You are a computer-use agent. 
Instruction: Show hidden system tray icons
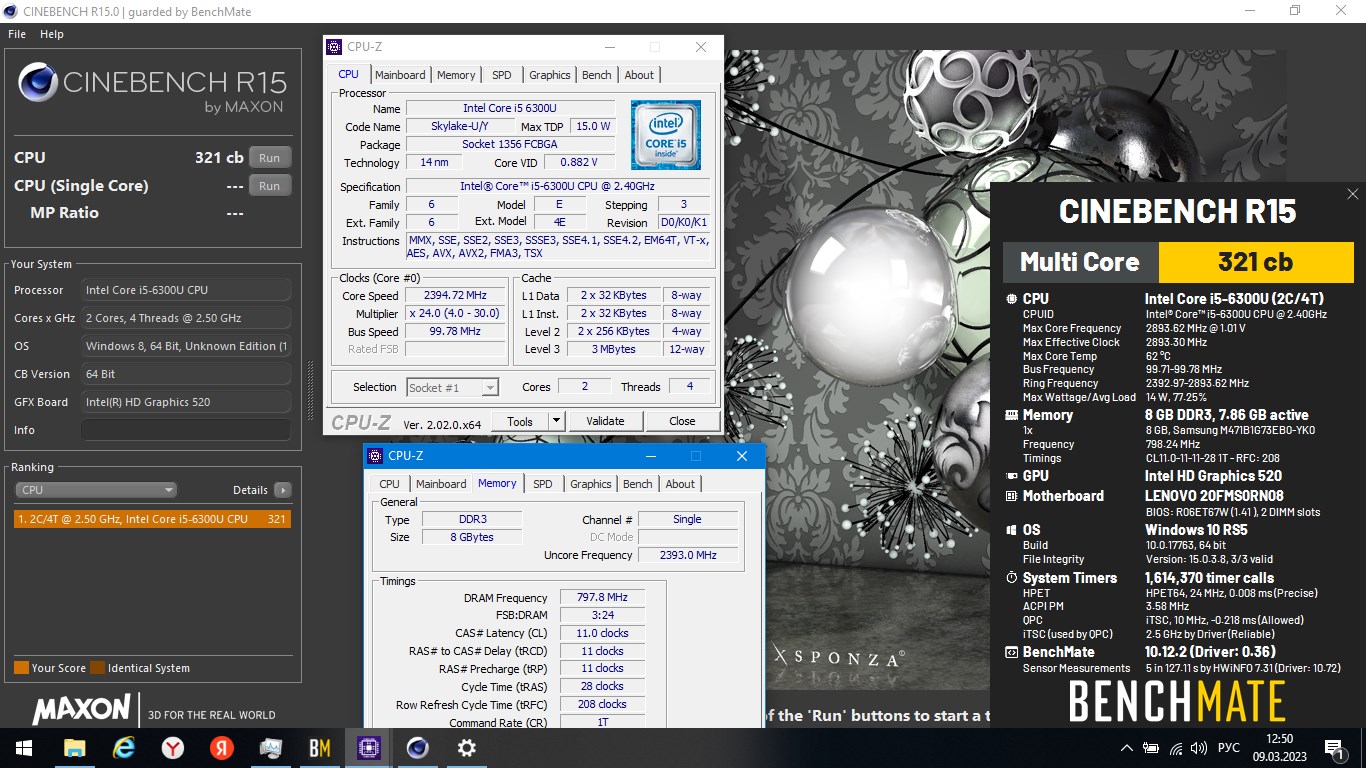tap(1127, 748)
